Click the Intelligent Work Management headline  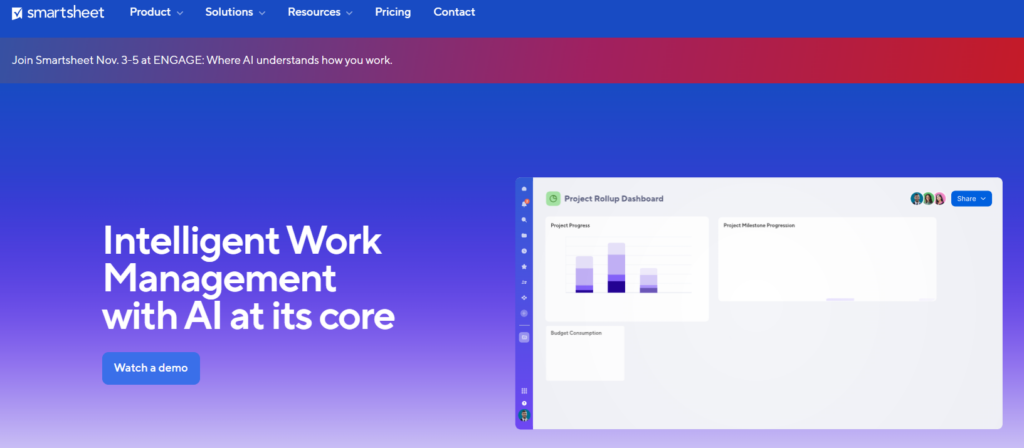pos(248,278)
